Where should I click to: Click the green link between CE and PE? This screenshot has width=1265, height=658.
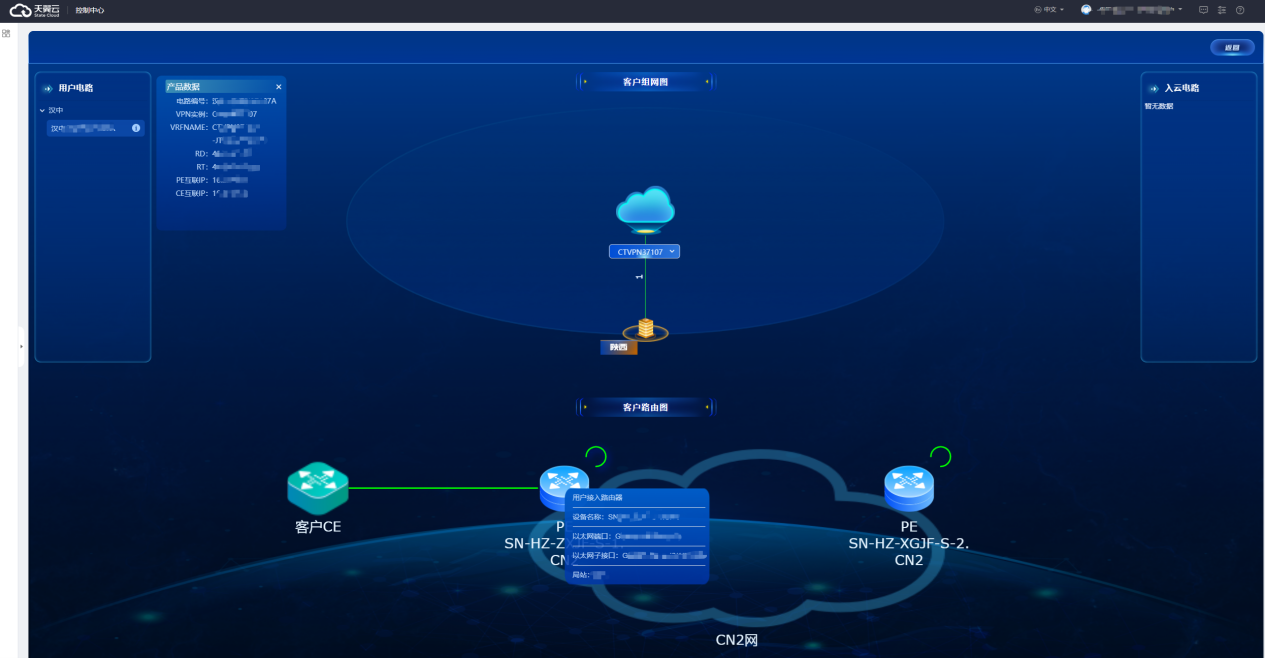[x=444, y=489]
